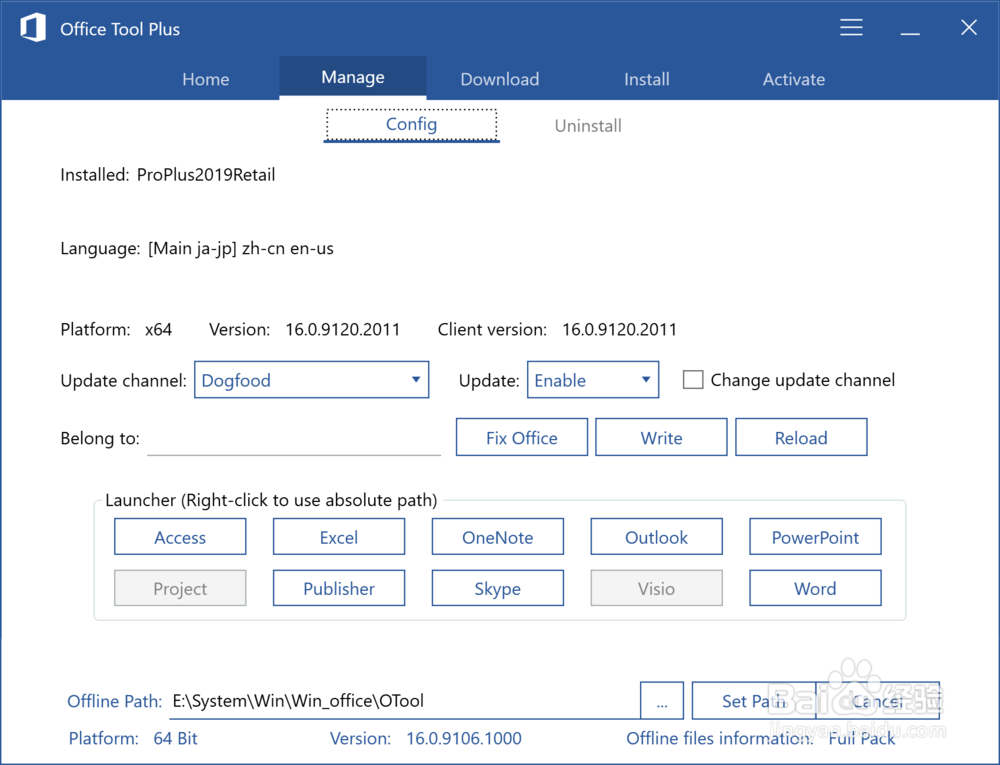Click the Reload button
This screenshot has width=1000, height=765.
click(x=801, y=437)
